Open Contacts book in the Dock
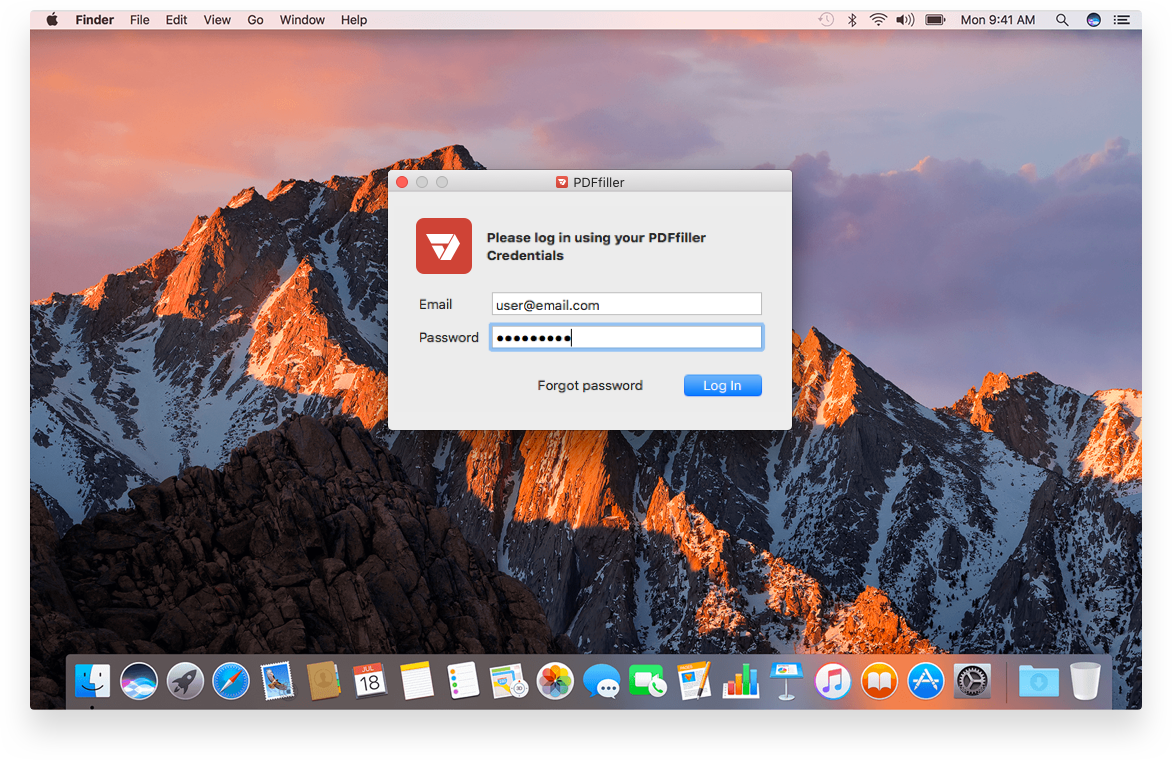1172x760 pixels. [324, 682]
